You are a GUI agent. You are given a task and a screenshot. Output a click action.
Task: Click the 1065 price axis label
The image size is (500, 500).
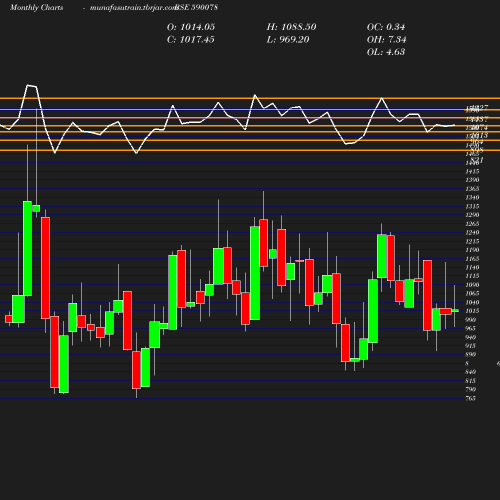[x=472, y=293]
